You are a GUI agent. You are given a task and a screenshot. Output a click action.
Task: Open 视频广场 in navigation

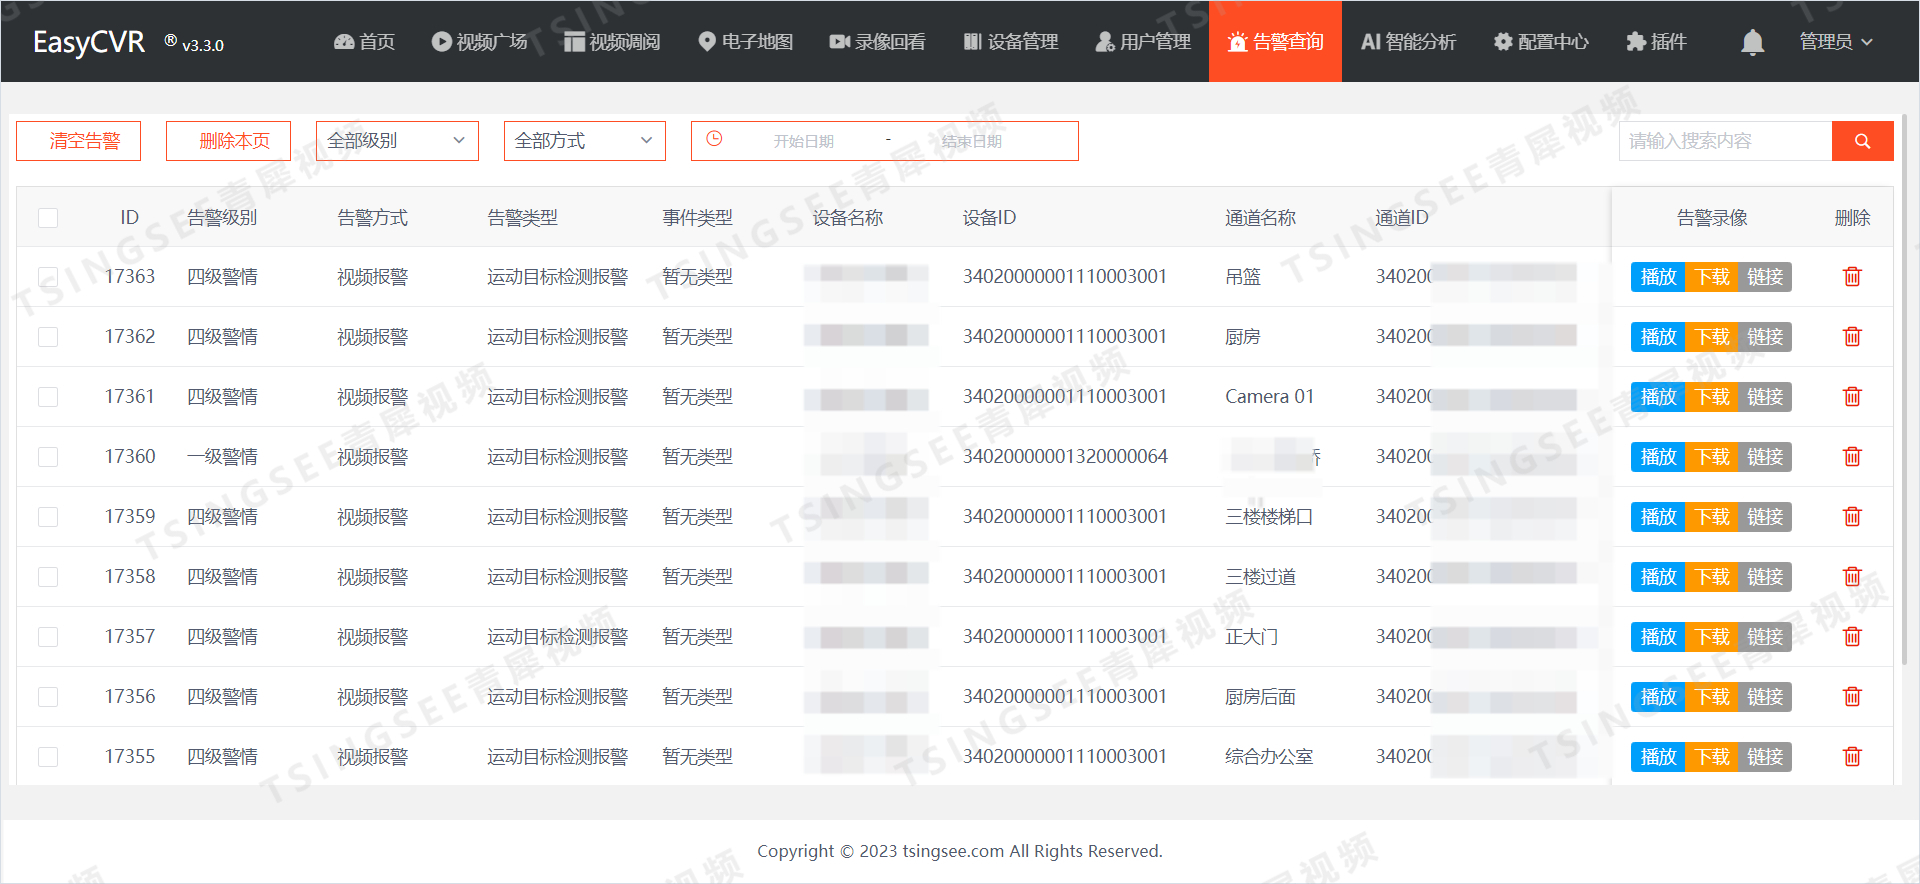point(480,42)
